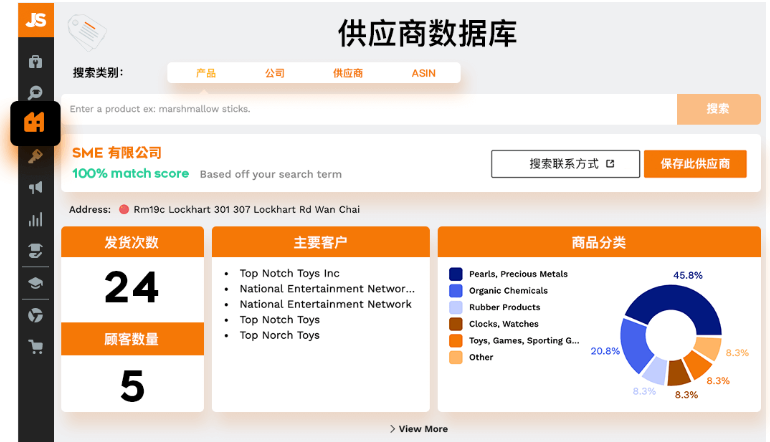770x442 pixels.
Task: Click the orange 搜索 button
Action: point(718,109)
